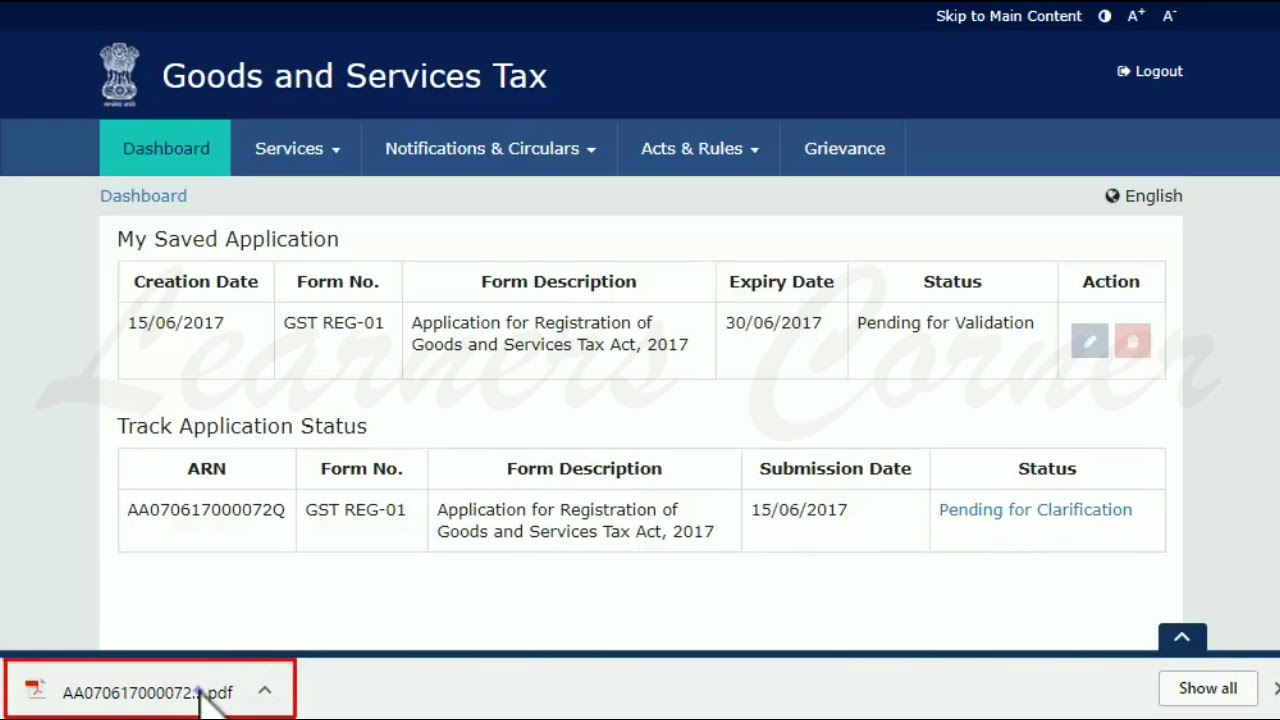Close the downloads bar
Screen dimensions: 1280x720
click(x=1276, y=688)
